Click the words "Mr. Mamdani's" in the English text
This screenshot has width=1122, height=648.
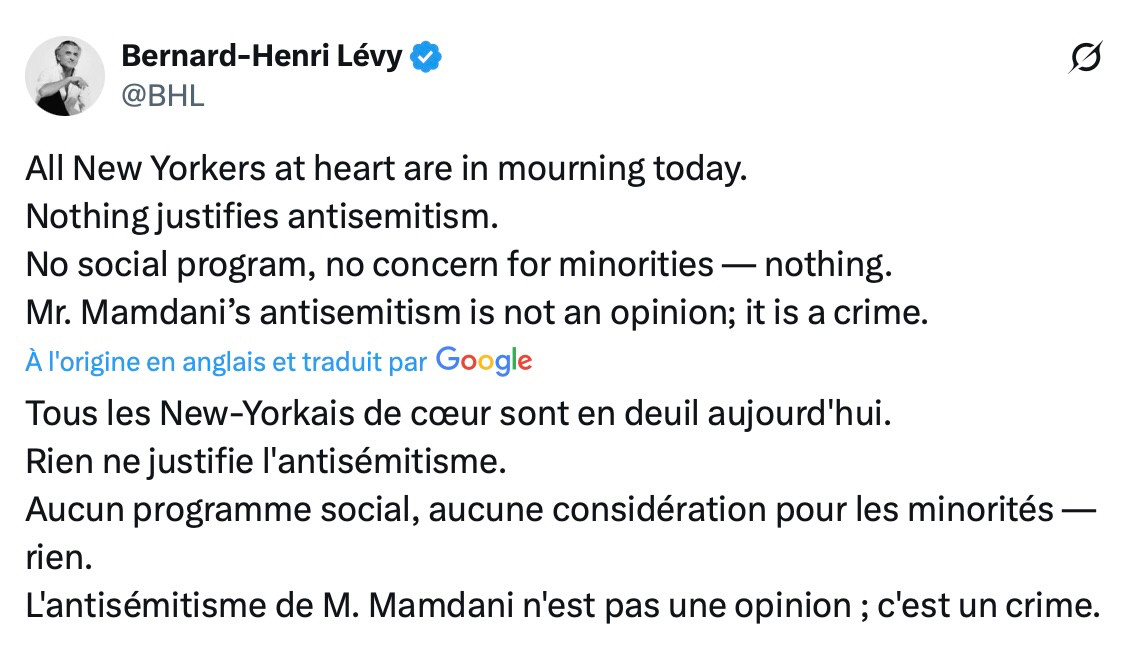127,313
